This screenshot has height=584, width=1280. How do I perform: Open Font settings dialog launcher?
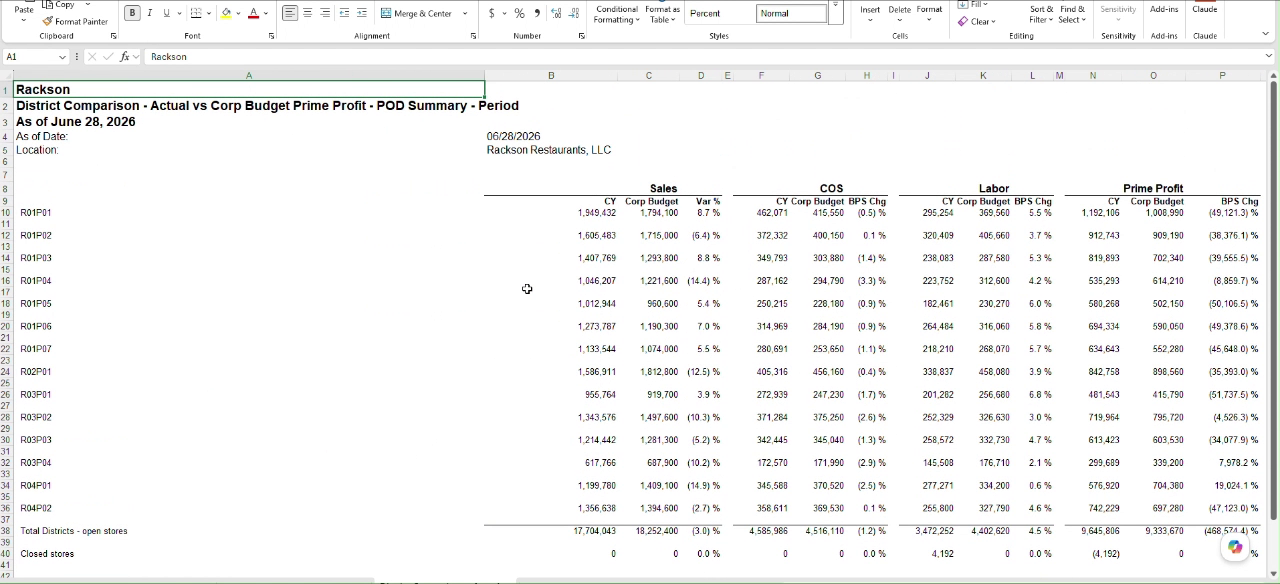pos(271,36)
